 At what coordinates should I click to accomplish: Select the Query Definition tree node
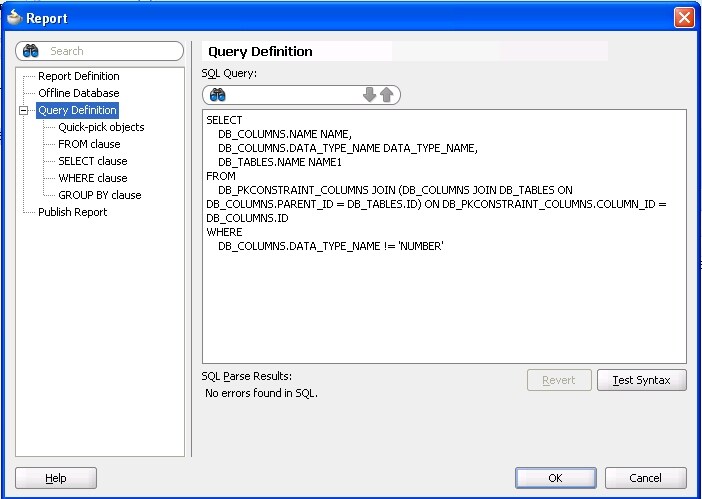(x=77, y=110)
